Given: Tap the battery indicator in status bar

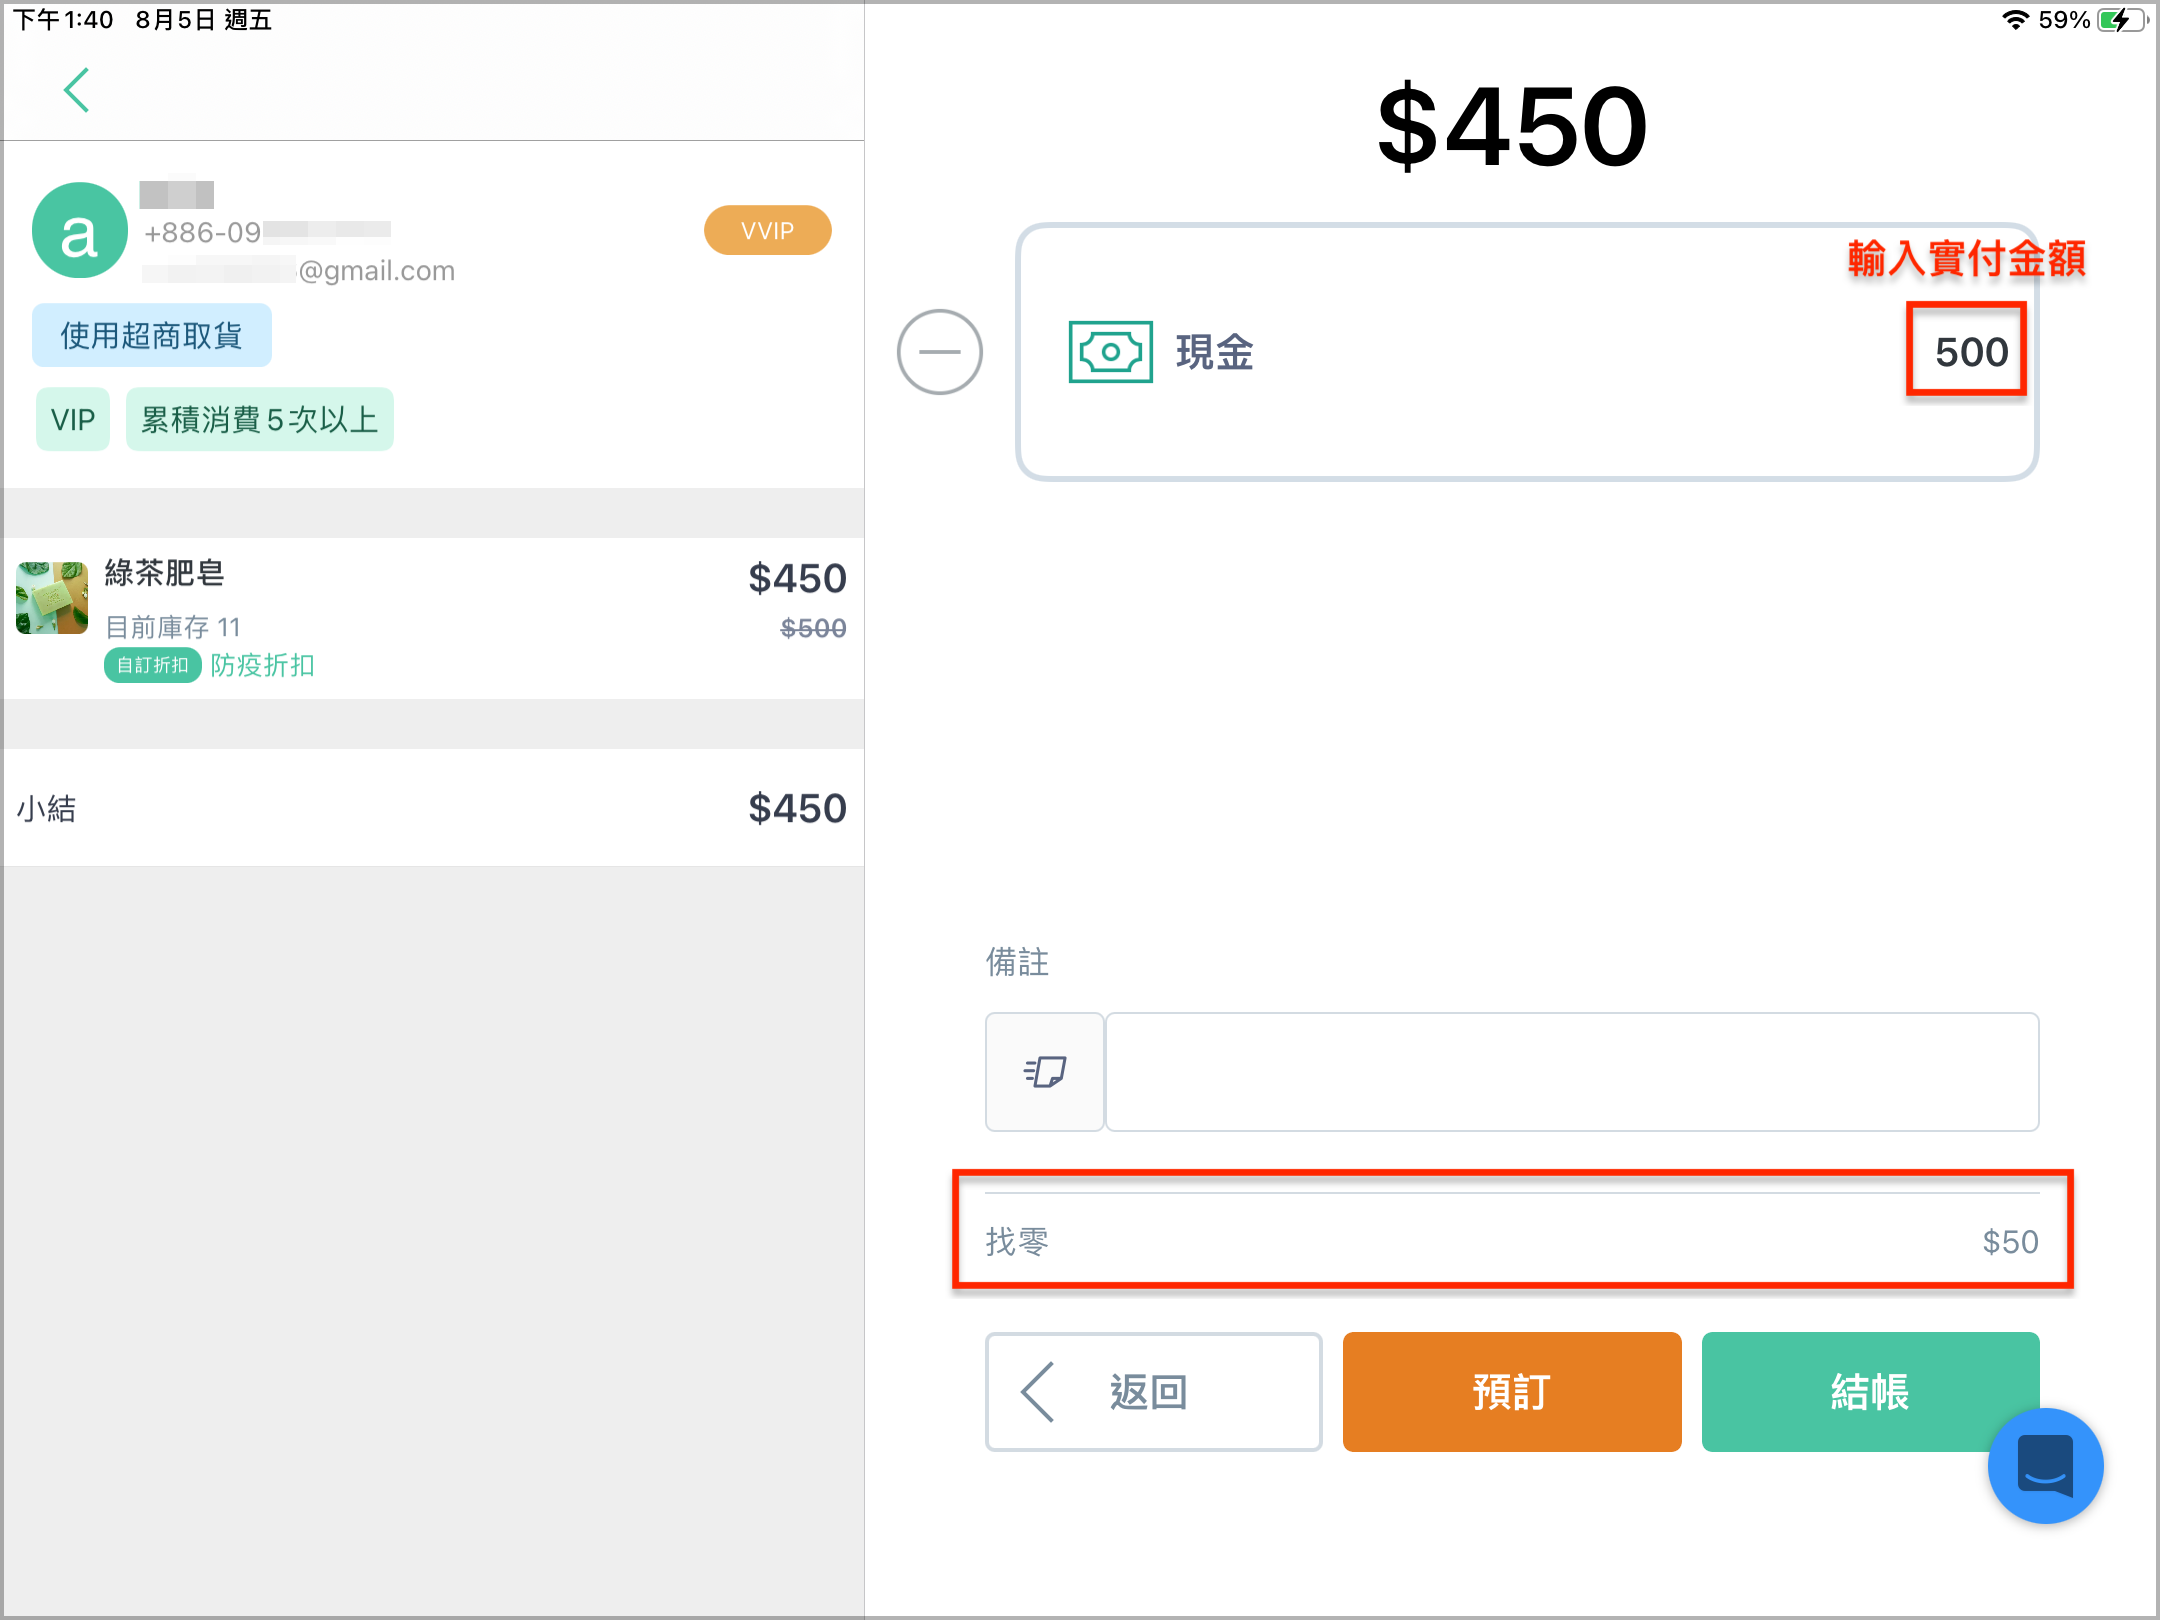Looking at the screenshot, I should tap(2122, 20).
